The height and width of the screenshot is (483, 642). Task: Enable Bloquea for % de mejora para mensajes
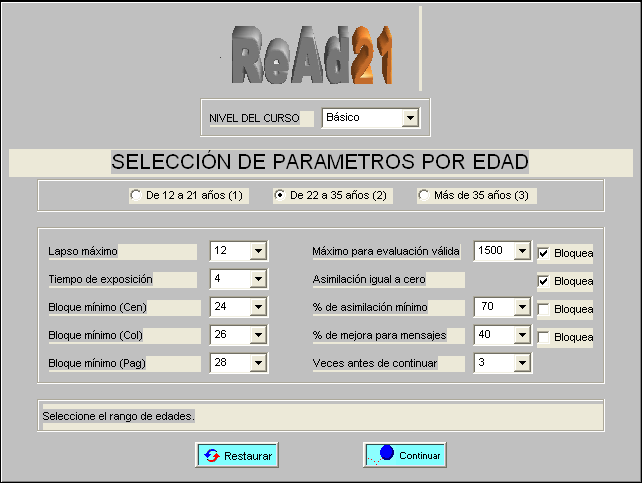[543, 337]
